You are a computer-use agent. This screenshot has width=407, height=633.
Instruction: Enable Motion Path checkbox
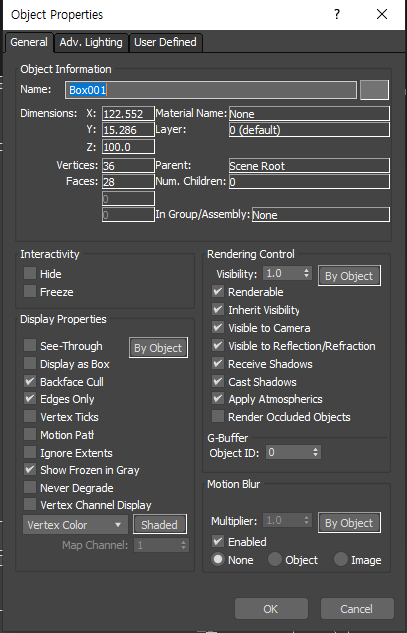click(x=30, y=435)
